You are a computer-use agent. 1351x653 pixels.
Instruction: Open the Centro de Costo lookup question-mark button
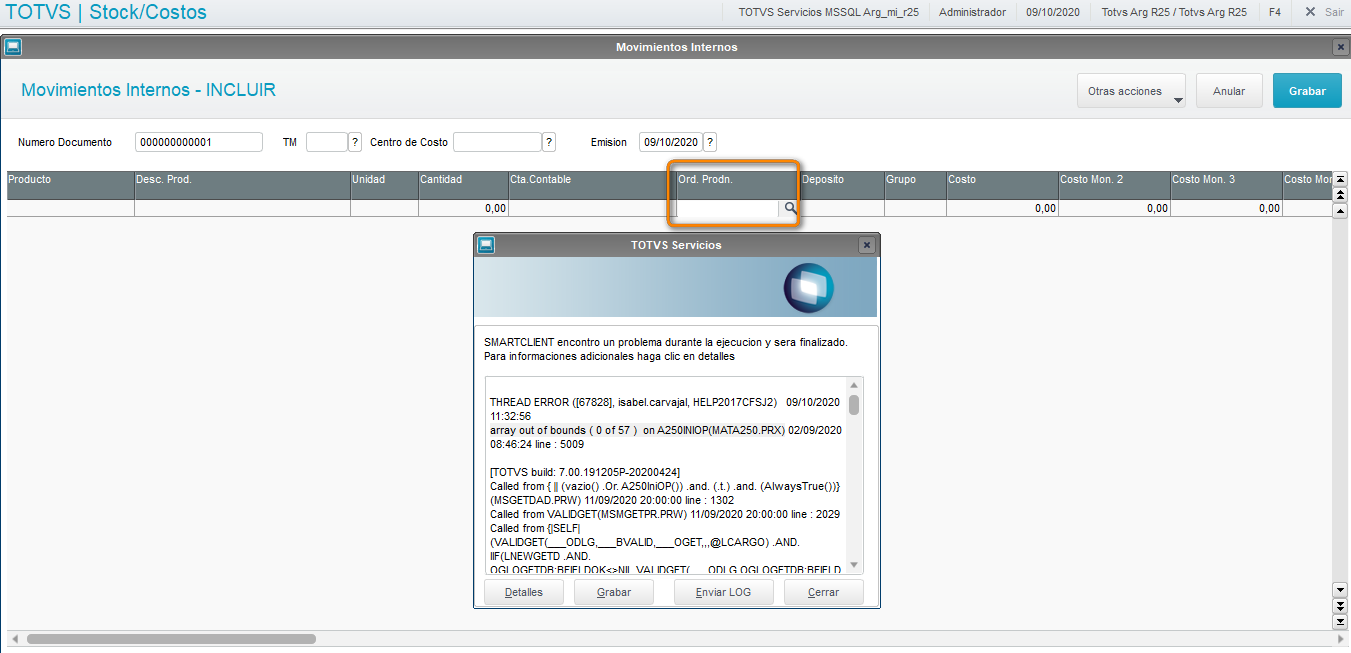549,142
